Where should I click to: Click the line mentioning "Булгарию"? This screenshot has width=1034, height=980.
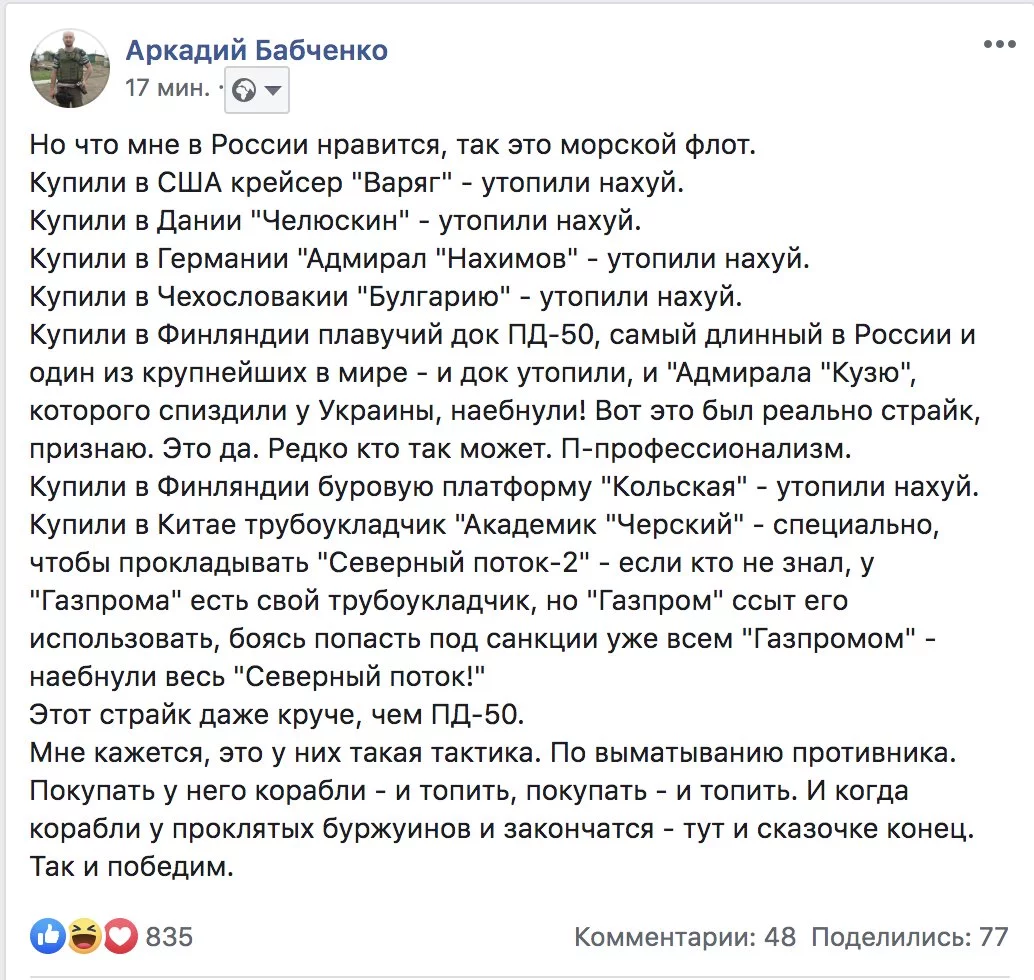point(386,297)
